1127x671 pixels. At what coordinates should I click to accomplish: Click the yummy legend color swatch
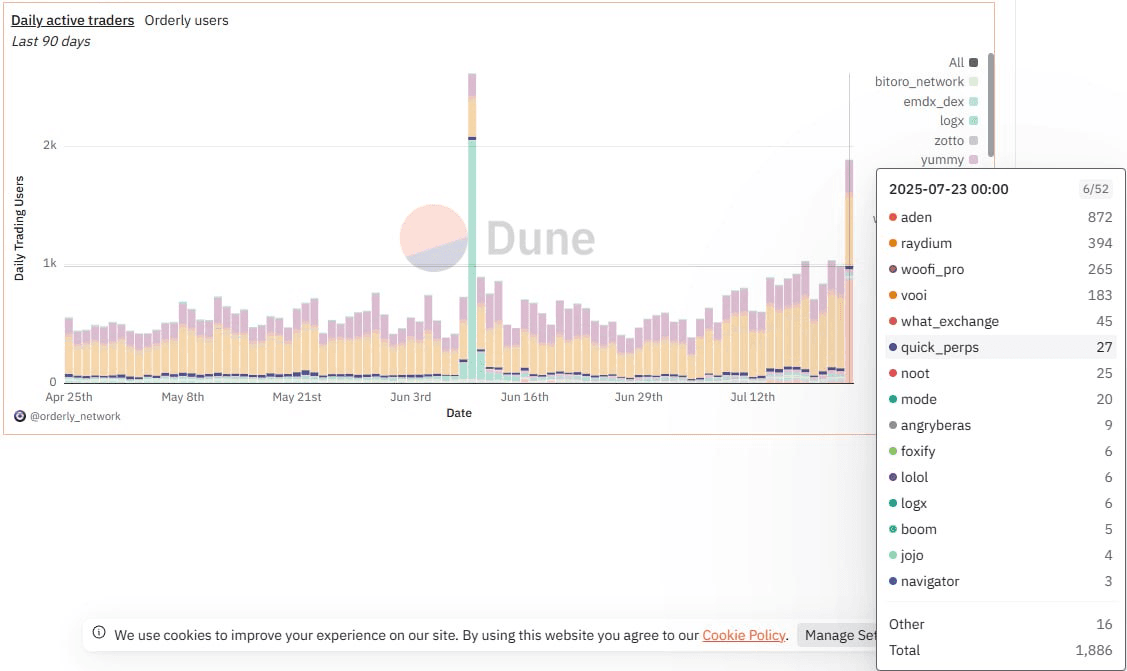973,159
